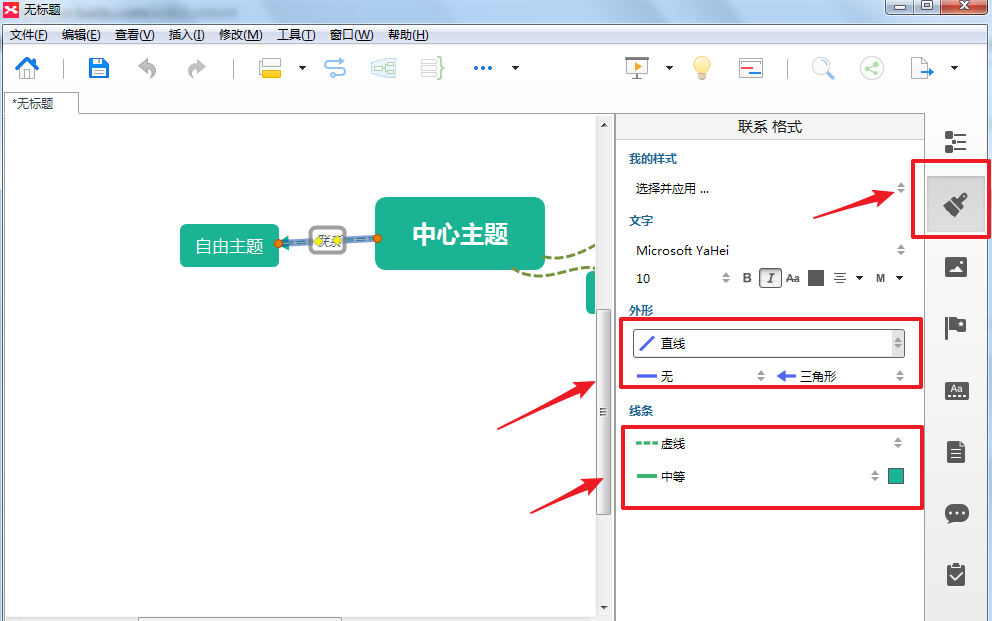The image size is (992, 621).
Task: Open the 选择并应用 styles dropdown
Action: click(899, 188)
